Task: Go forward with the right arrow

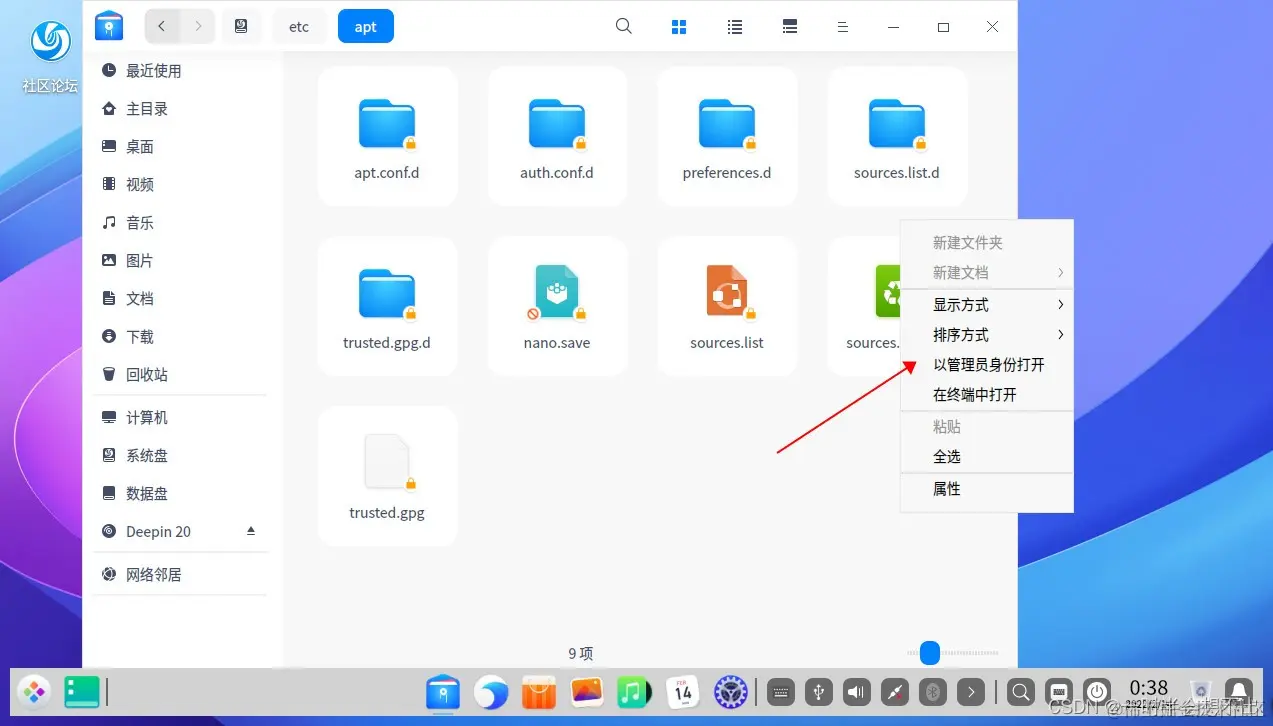Action: tap(198, 26)
